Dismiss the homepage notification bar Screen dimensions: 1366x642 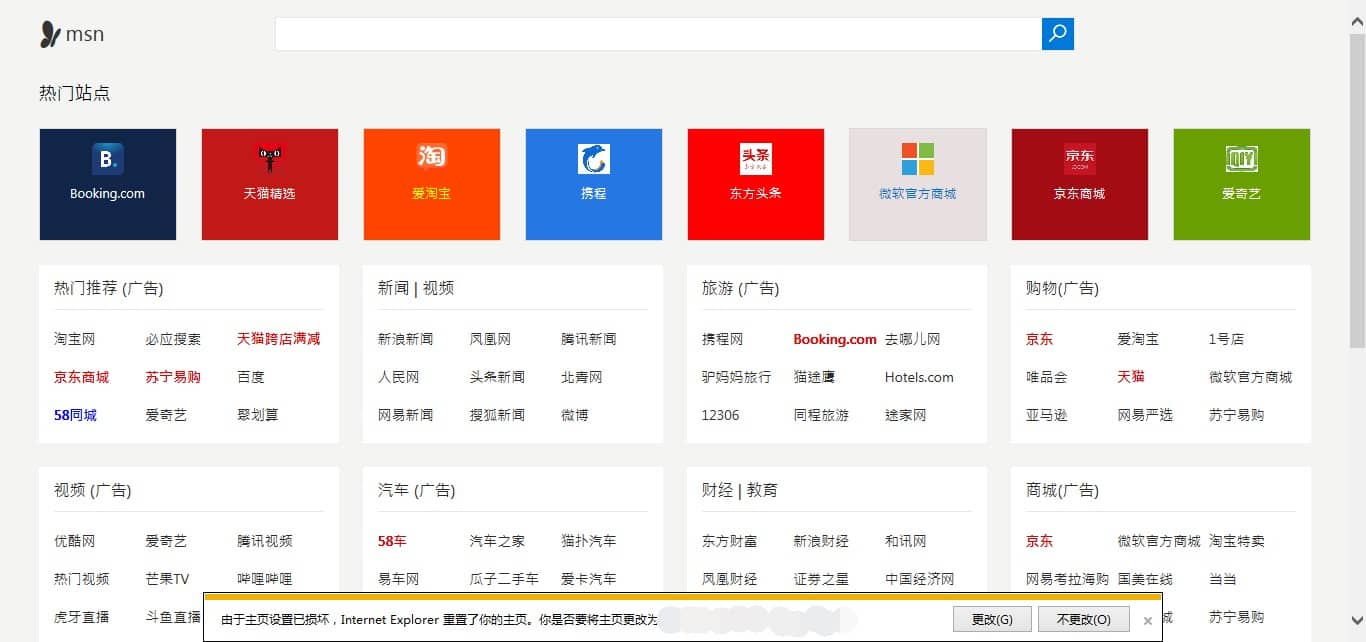[1147, 621]
